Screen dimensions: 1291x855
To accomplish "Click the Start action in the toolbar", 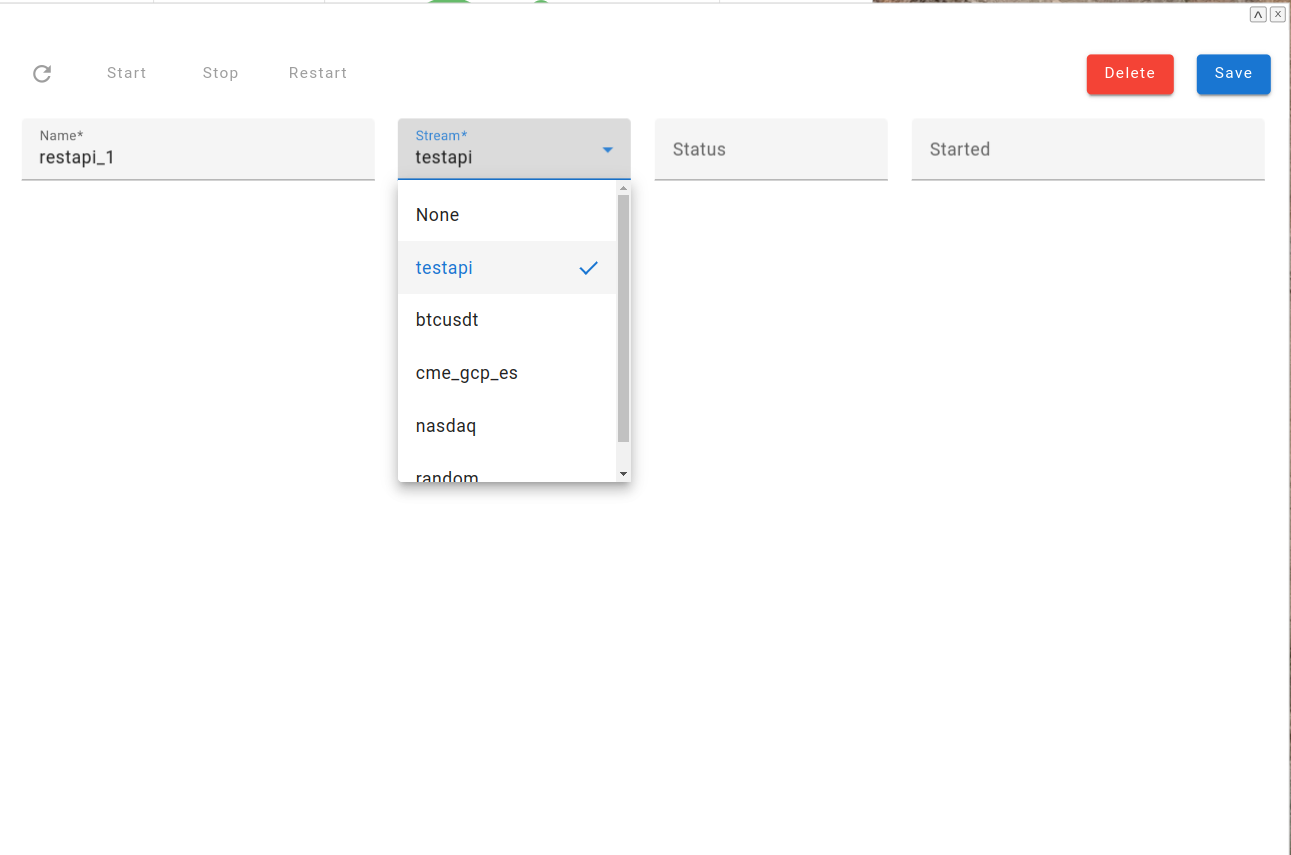I will (x=126, y=72).
